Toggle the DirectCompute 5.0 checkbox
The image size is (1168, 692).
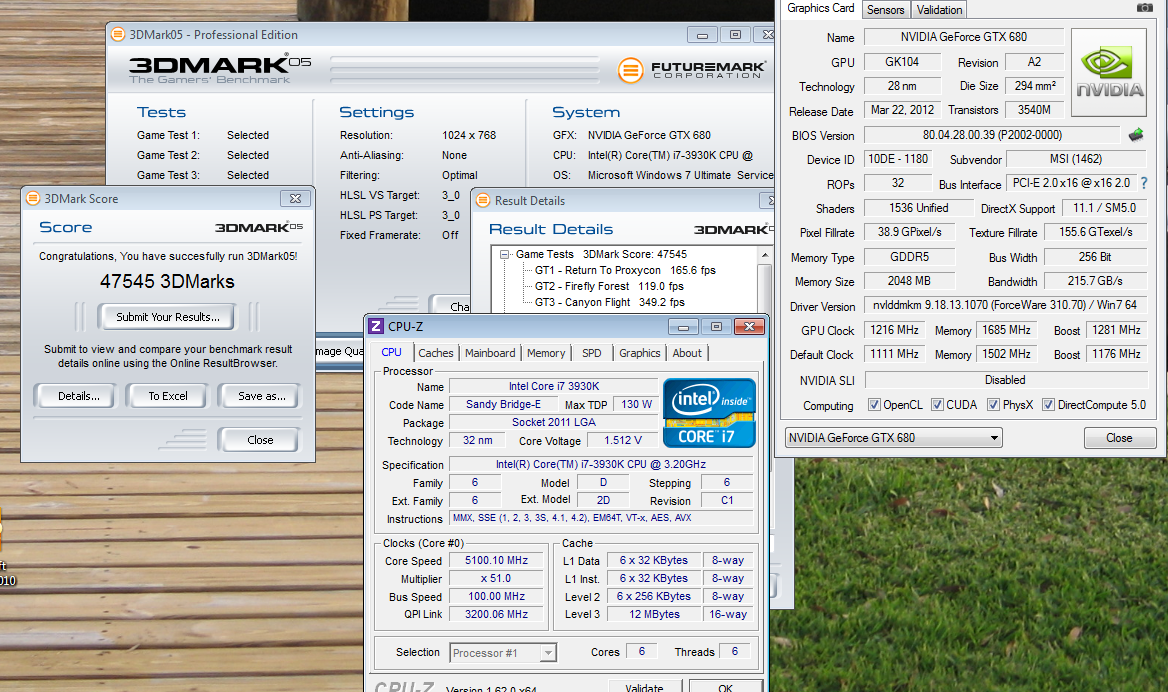pyautogui.click(x=1048, y=405)
